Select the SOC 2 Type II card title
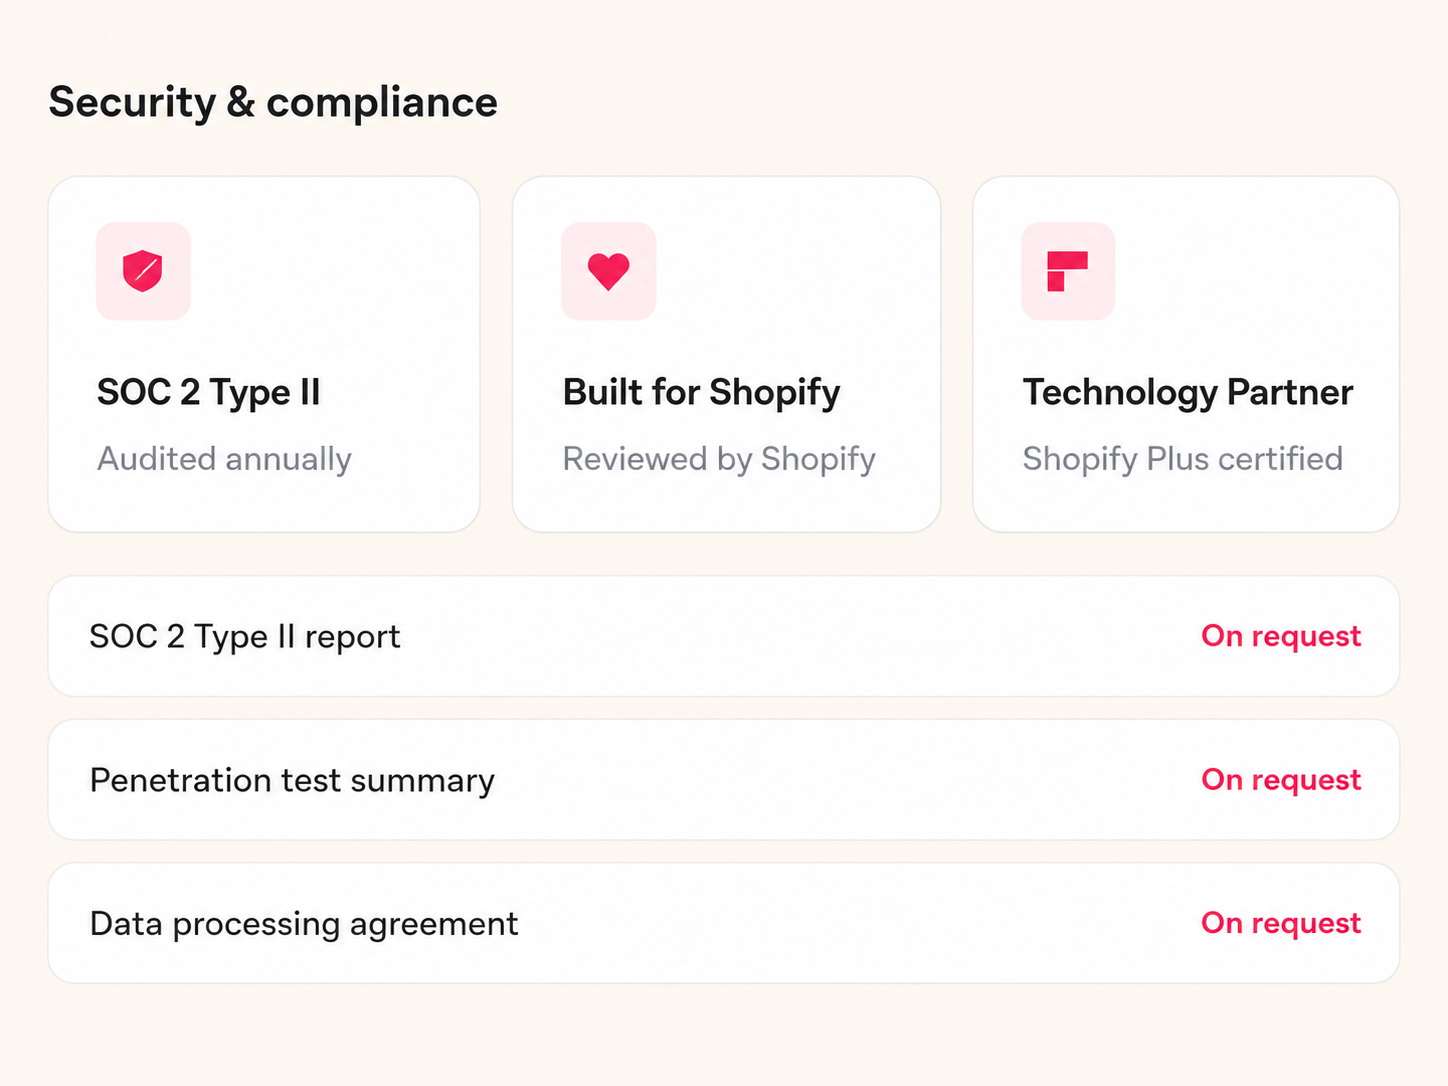This screenshot has width=1448, height=1086. (209, 393)
